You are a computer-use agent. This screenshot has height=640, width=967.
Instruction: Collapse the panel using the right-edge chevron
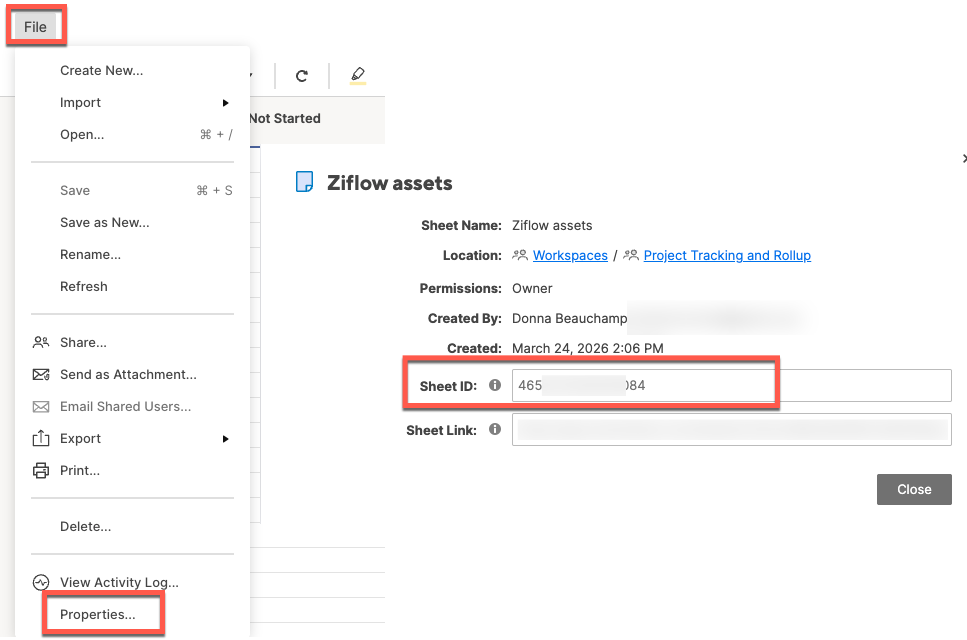[x=963, y=158]
